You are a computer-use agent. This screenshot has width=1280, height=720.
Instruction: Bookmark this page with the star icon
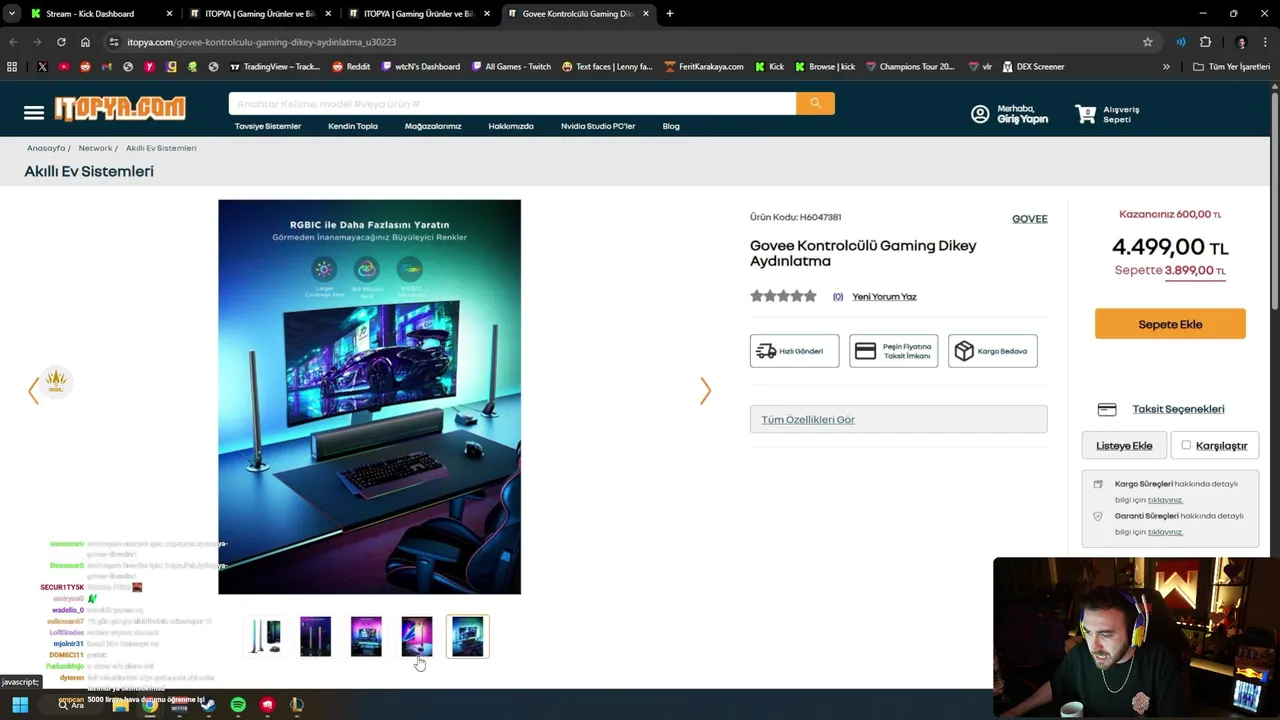pos(1148,42)
